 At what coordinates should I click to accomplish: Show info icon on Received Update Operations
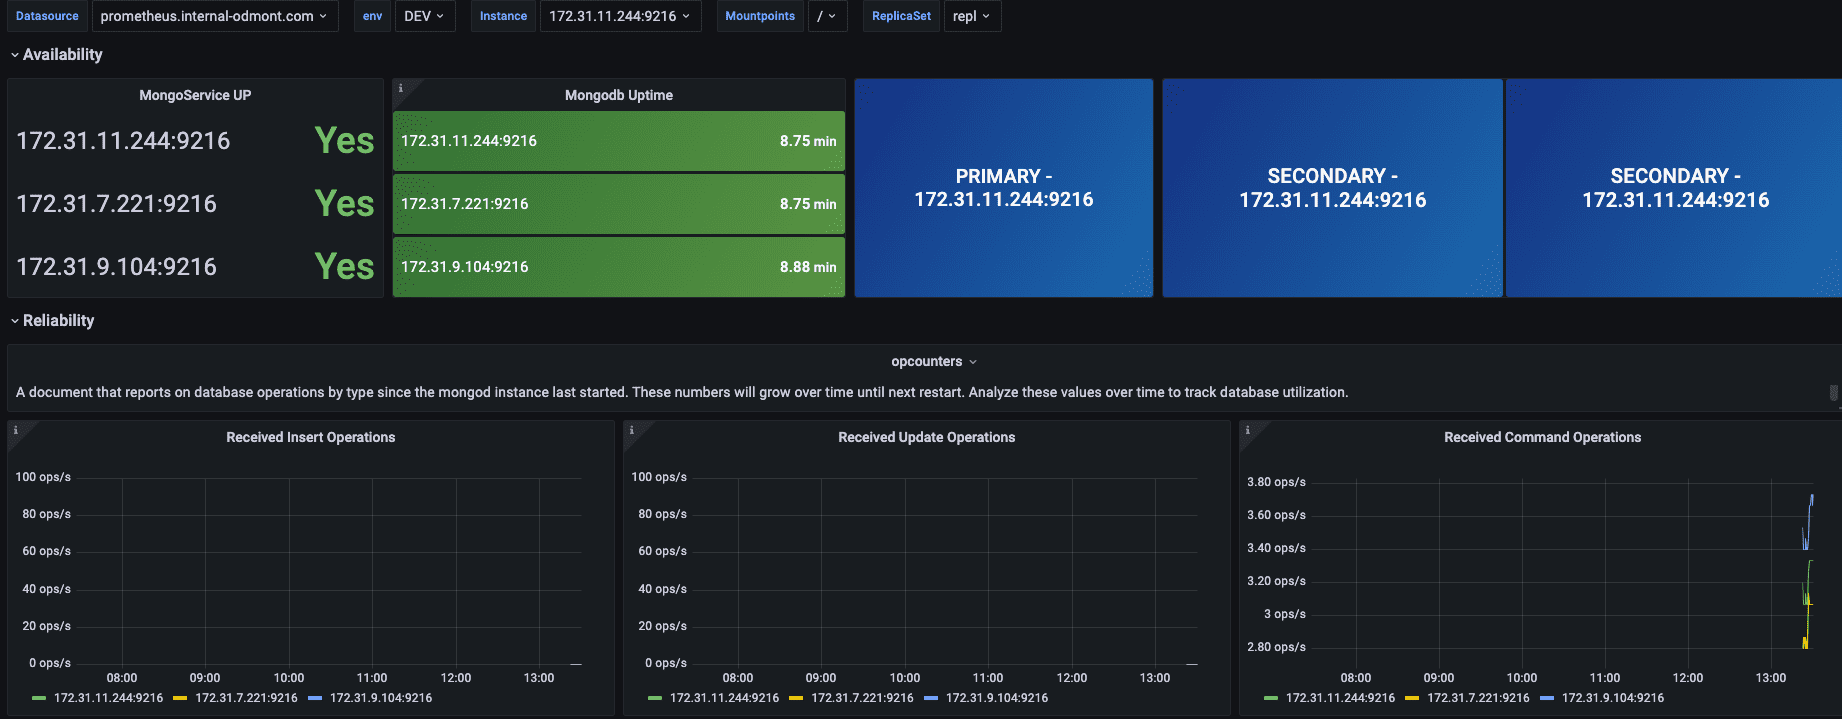[632, 430]
